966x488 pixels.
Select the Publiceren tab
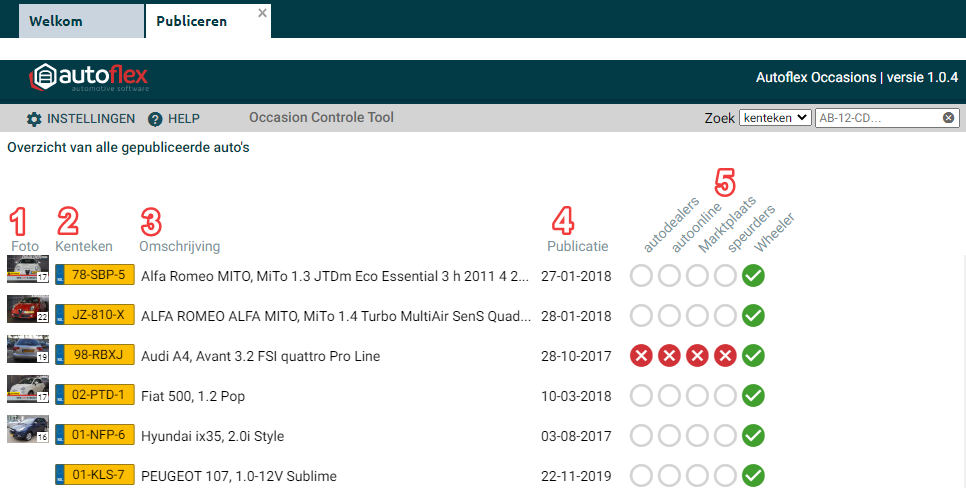[191, 21]
